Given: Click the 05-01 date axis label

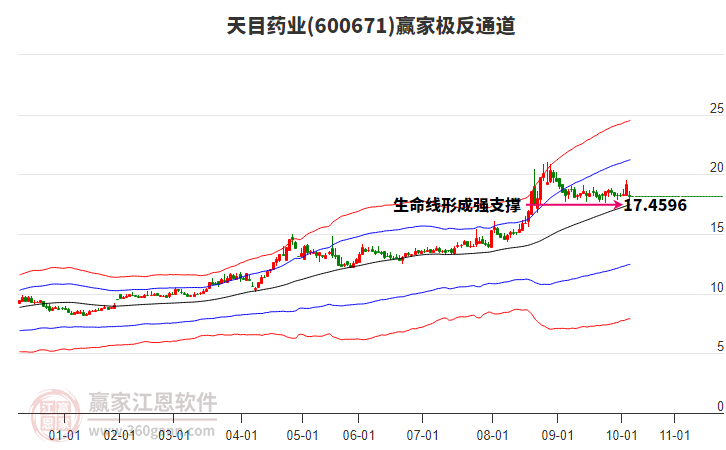Looking at the screenshot, I should (x=302, y=435).
